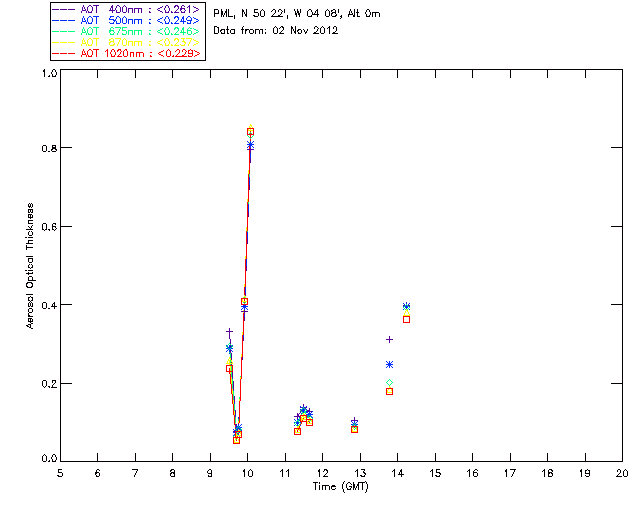Screen dimensions: 640x512
Task: Click the red square marker at time 12.8
Action: pyautogui.click(x=354, y=429)
